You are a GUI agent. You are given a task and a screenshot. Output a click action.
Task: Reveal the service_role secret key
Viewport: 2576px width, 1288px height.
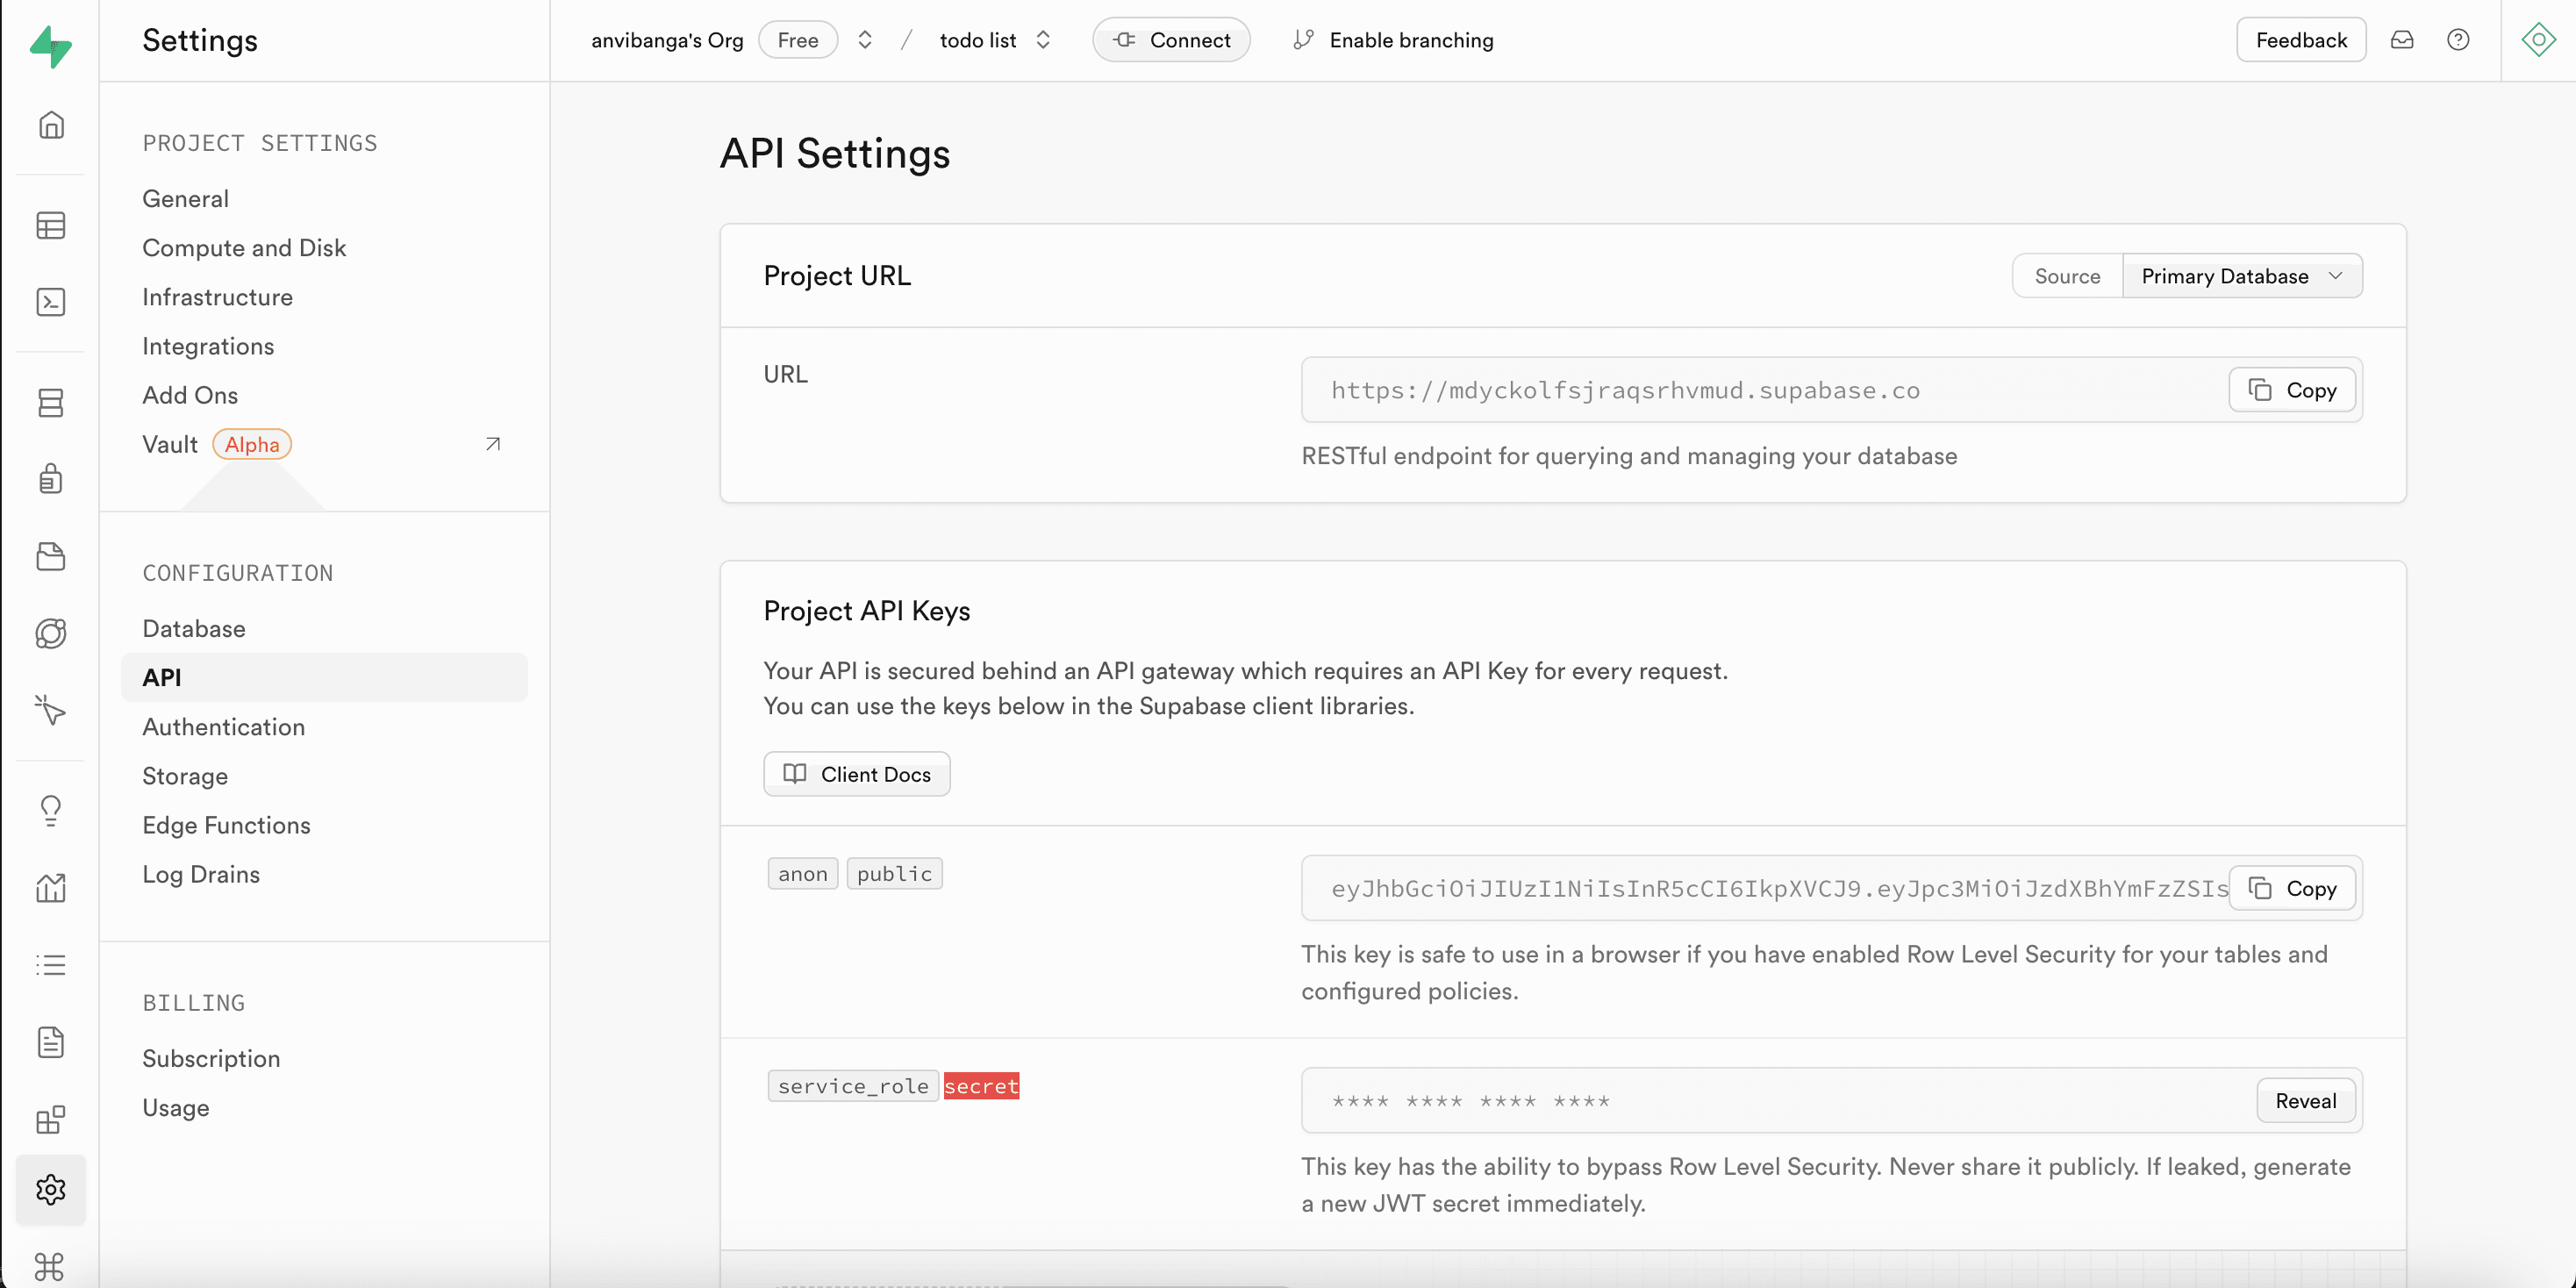[2305, 1100]
